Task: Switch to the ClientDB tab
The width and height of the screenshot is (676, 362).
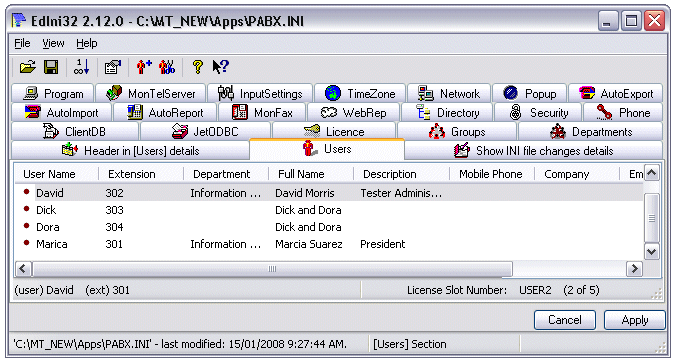Action: point(75,131)
